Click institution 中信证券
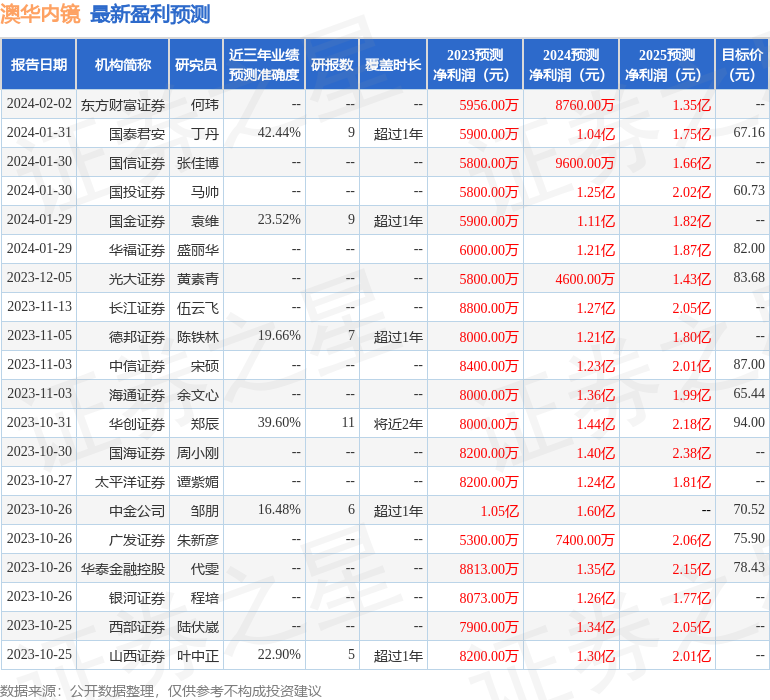The height and width of the screenshot is (700, 770). (x=137, y=366)
